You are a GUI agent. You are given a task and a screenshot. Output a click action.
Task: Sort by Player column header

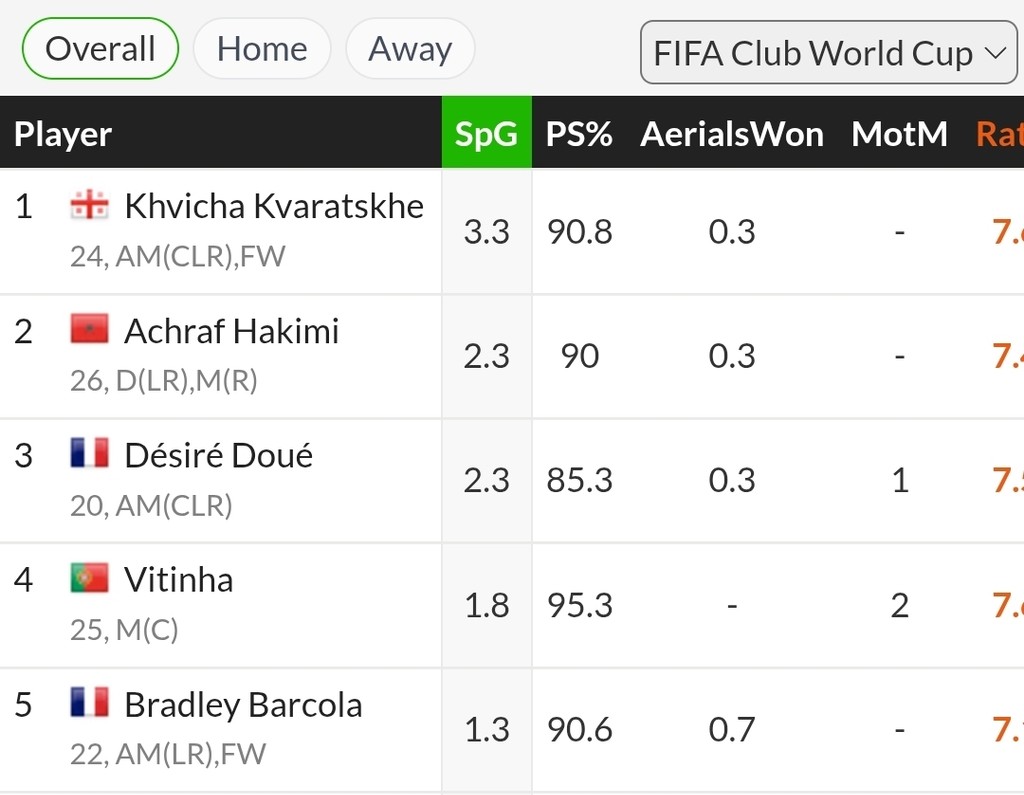pyautogui.click(x=63, y=135)
